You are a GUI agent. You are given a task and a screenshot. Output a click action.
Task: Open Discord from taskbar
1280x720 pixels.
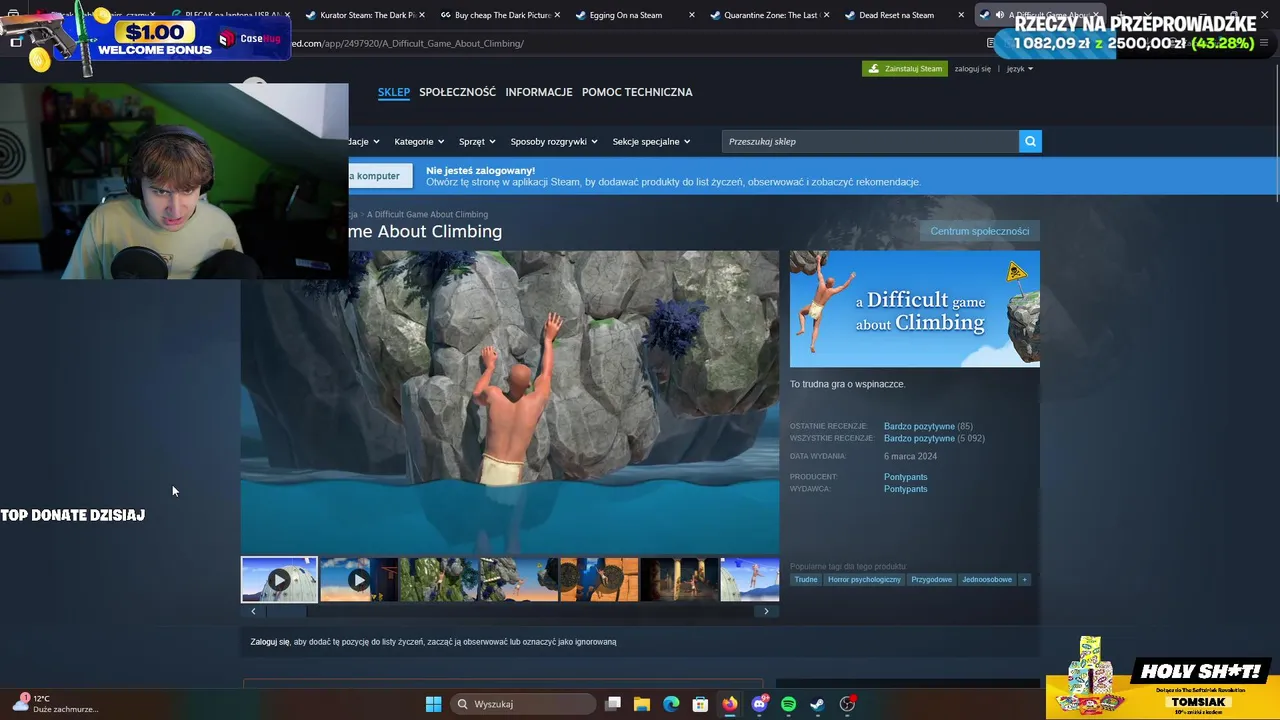(759, 704)
